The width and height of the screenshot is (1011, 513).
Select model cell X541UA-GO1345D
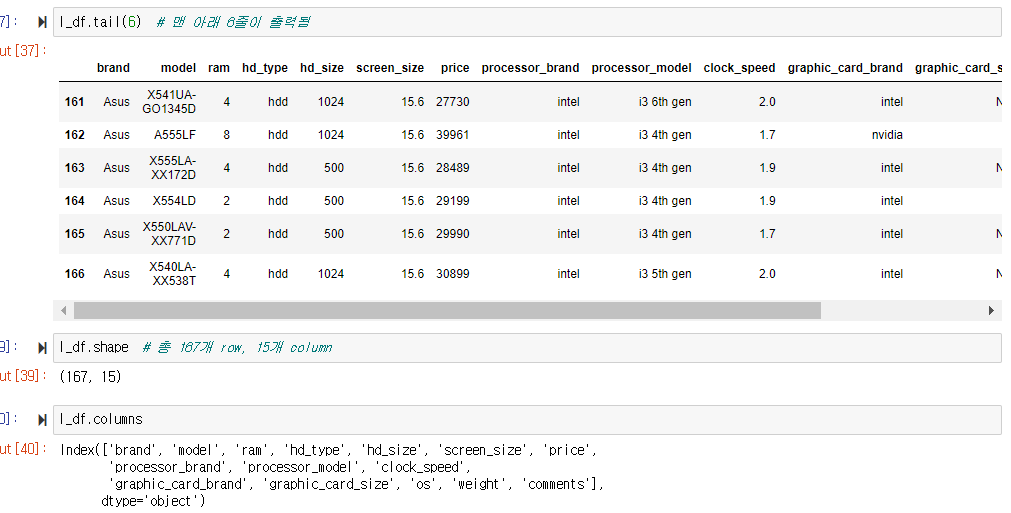[169, 102]
